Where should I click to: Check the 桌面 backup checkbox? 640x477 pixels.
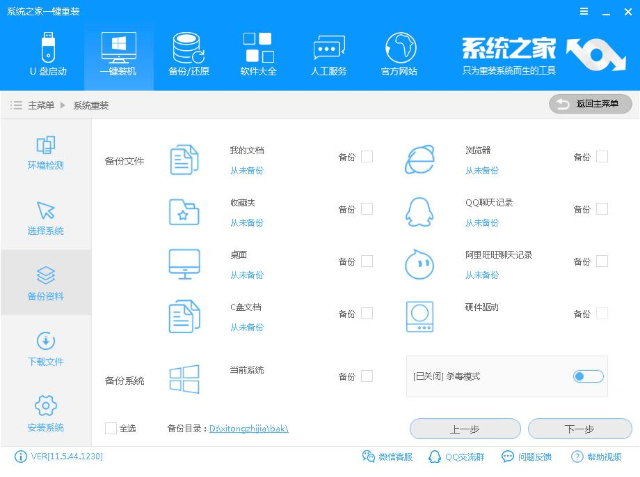click(367, 261)
